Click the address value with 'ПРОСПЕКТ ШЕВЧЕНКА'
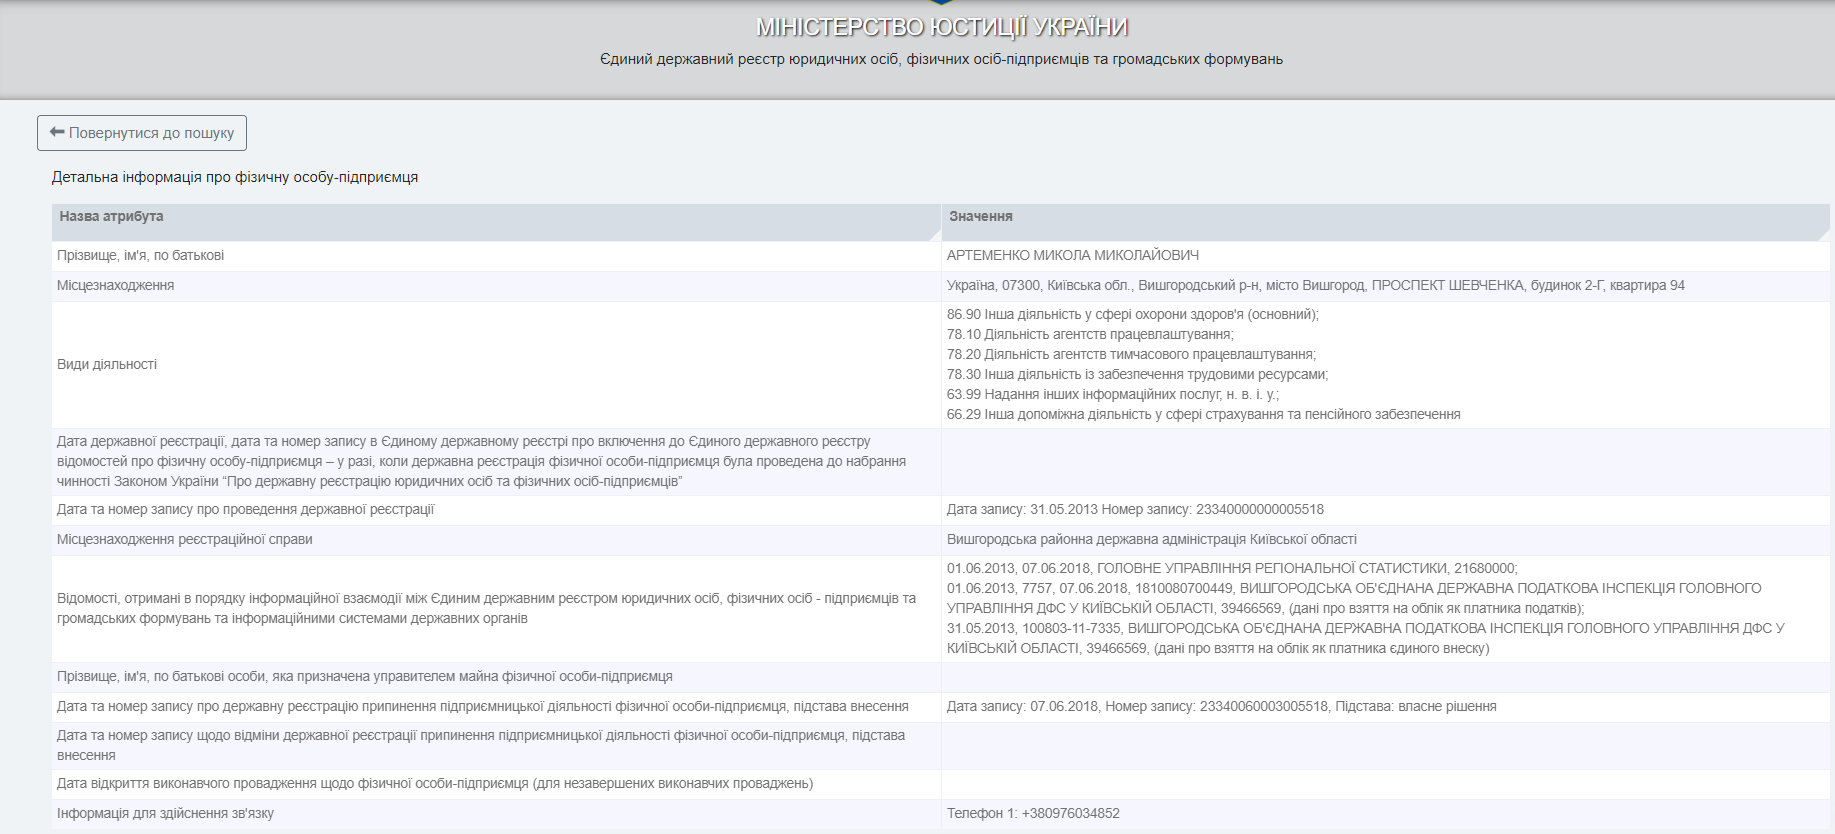 click(1315, 286)
